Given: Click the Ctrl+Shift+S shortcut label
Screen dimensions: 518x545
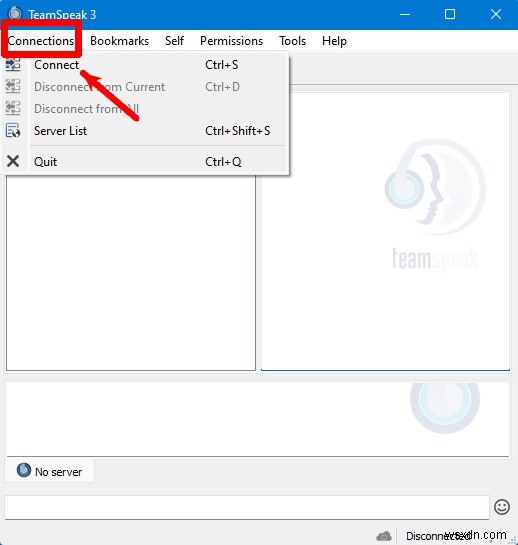Looking at the screenshot, I should pyautogui.click(x=237, y=131).
